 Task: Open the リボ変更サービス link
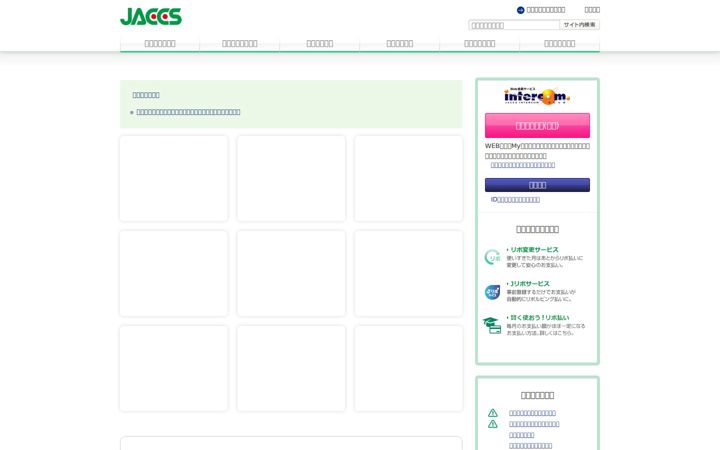pos(534,250)
